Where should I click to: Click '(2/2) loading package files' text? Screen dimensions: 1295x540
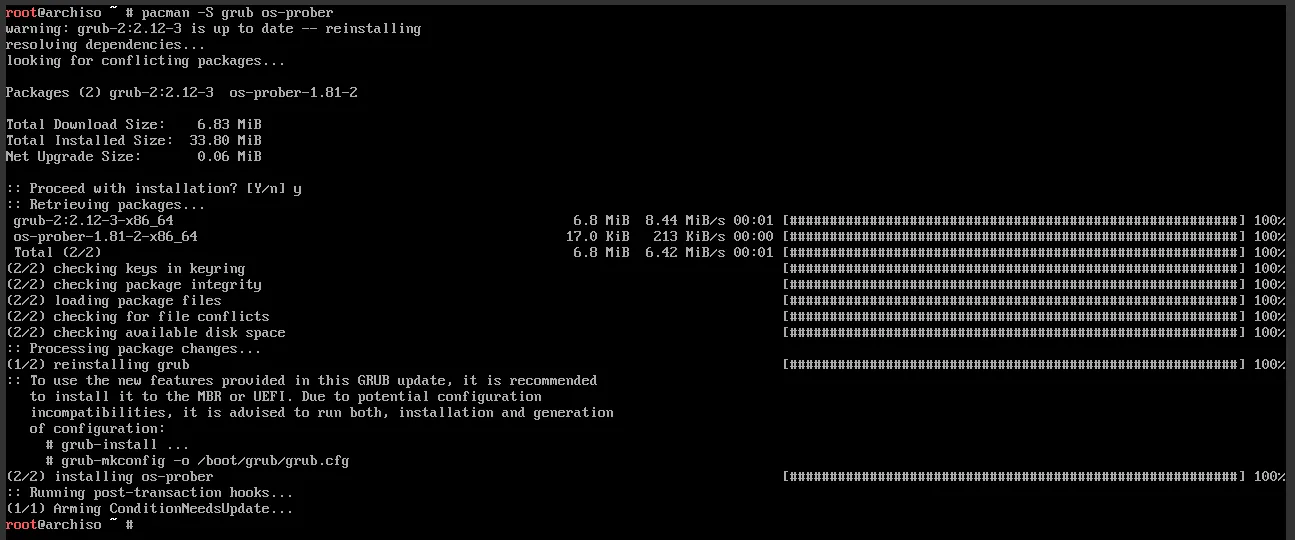point(114,301)
